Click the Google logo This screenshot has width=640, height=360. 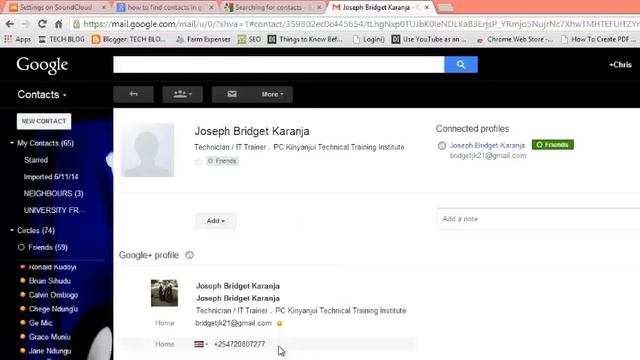42,65
